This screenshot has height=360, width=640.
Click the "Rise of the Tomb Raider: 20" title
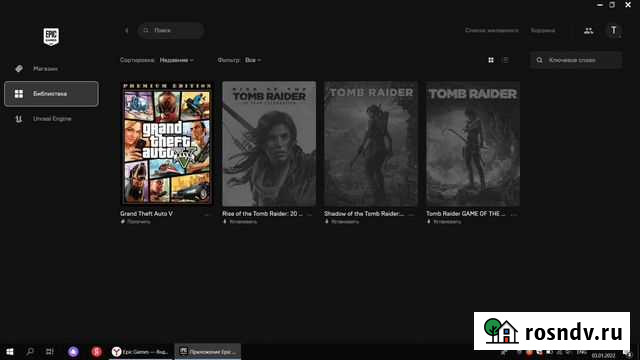point(262,213)
